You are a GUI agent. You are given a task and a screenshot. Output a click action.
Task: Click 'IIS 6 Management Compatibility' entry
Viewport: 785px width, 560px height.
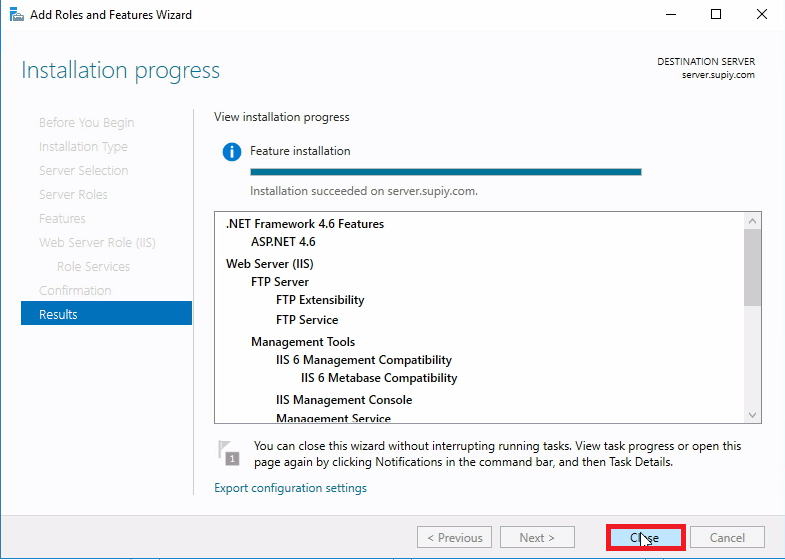(x=364, y=360)
